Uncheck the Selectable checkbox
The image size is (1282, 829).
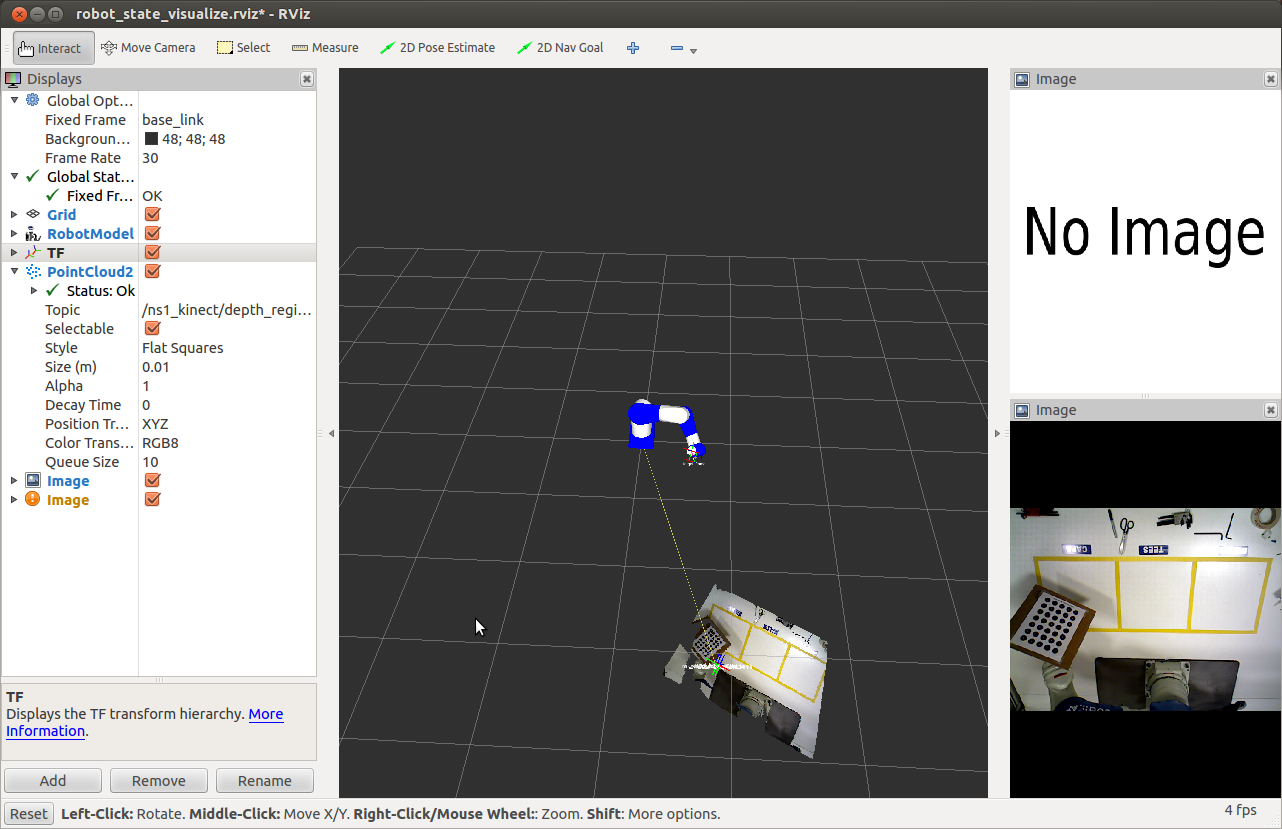(x=153, y=329)
